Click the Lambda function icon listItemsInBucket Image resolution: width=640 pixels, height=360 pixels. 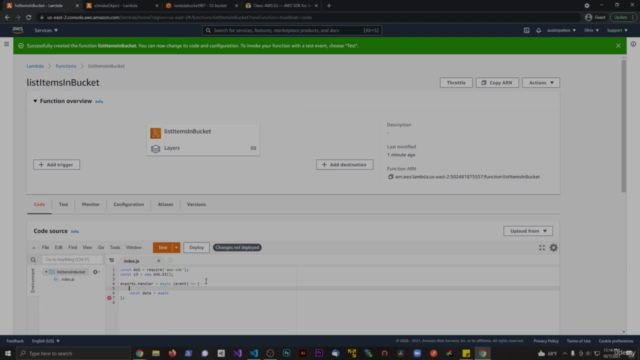click(156, 133)
